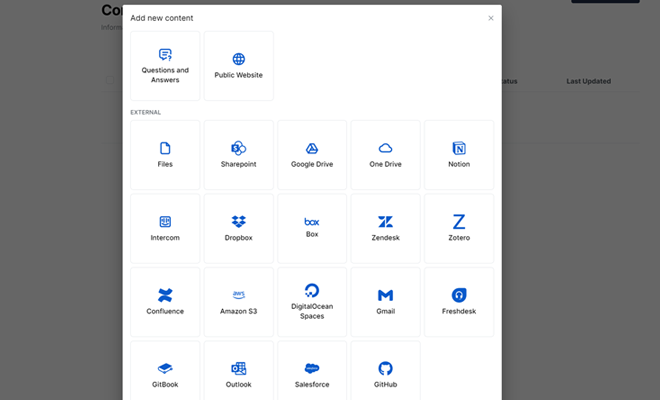
Task: Select the Amazon S3 option
Action: [x=239, y=302]
